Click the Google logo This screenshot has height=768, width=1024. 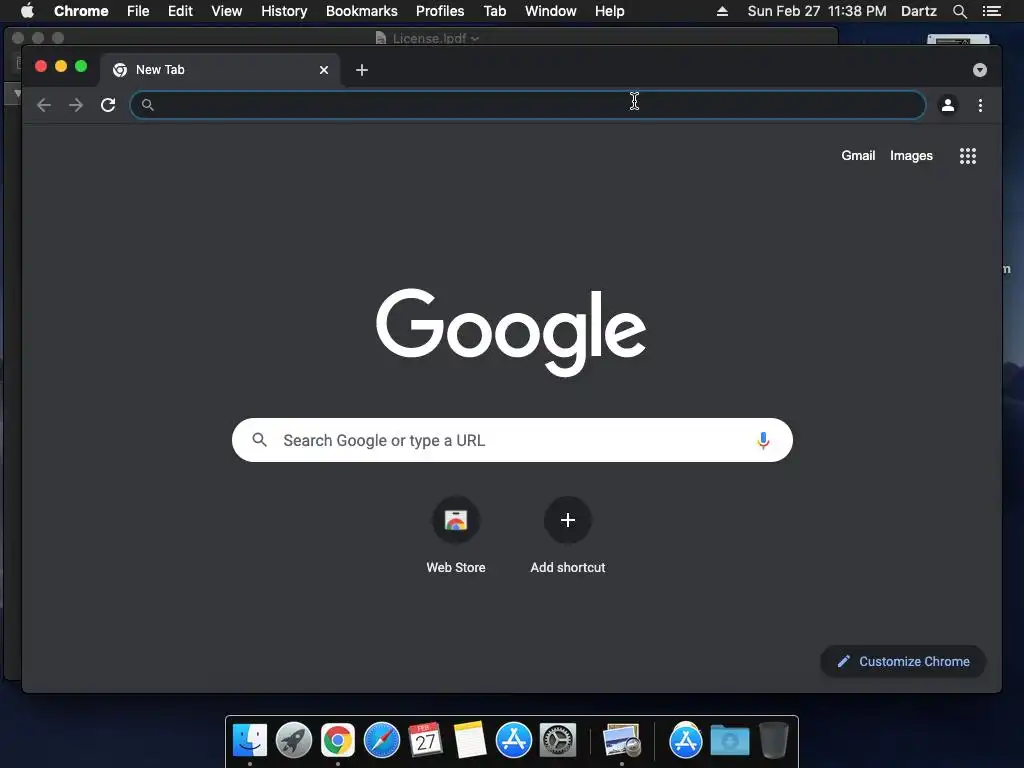(x=511, y=332)
